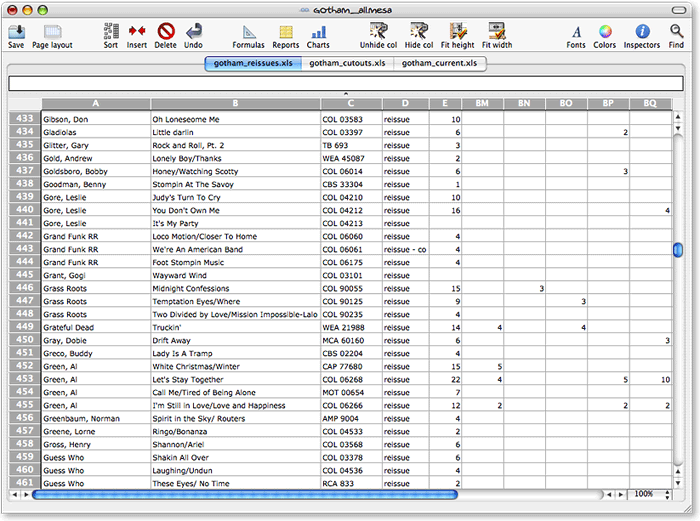Switch to gotham_current.xls tab
This screenshot has height=521, width=700.
(439, 63)
